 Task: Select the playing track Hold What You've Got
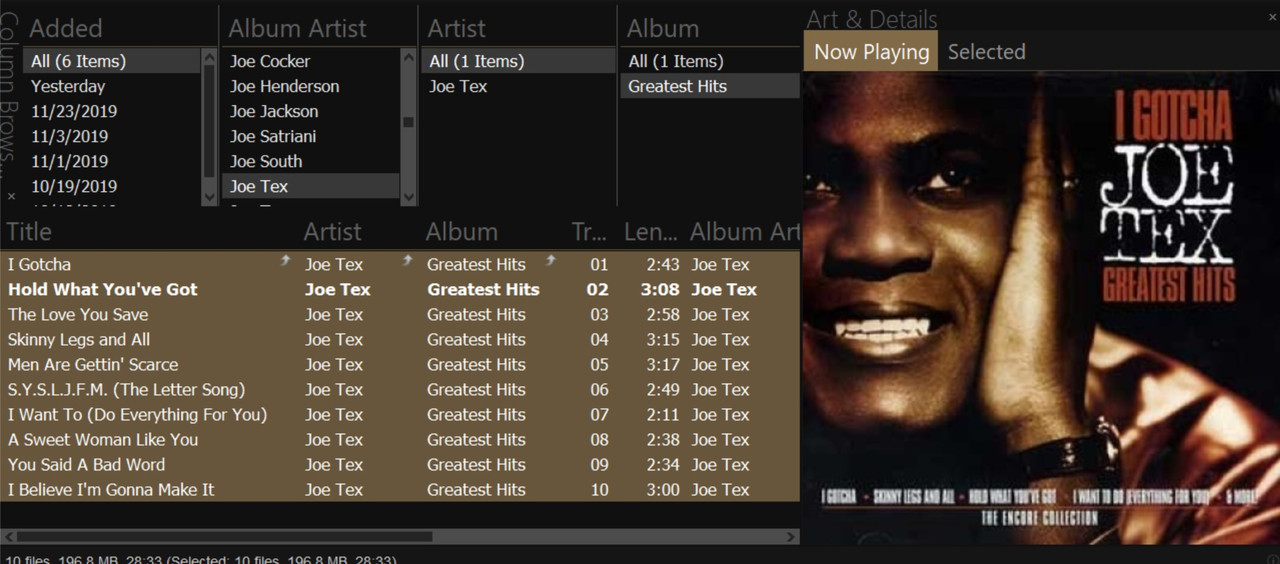coord(400,289)
